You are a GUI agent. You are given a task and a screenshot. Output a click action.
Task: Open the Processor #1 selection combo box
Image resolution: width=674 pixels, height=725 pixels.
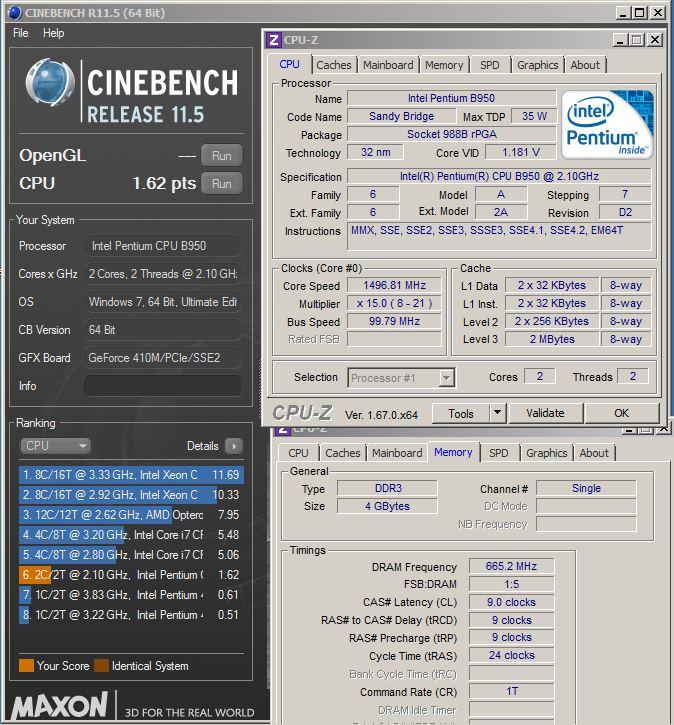401,378
